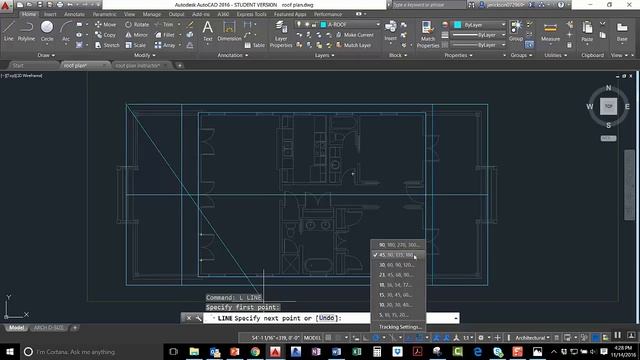Open the Start file tab
The width and height of the screenshot is (640, 360).
(18, 65)
